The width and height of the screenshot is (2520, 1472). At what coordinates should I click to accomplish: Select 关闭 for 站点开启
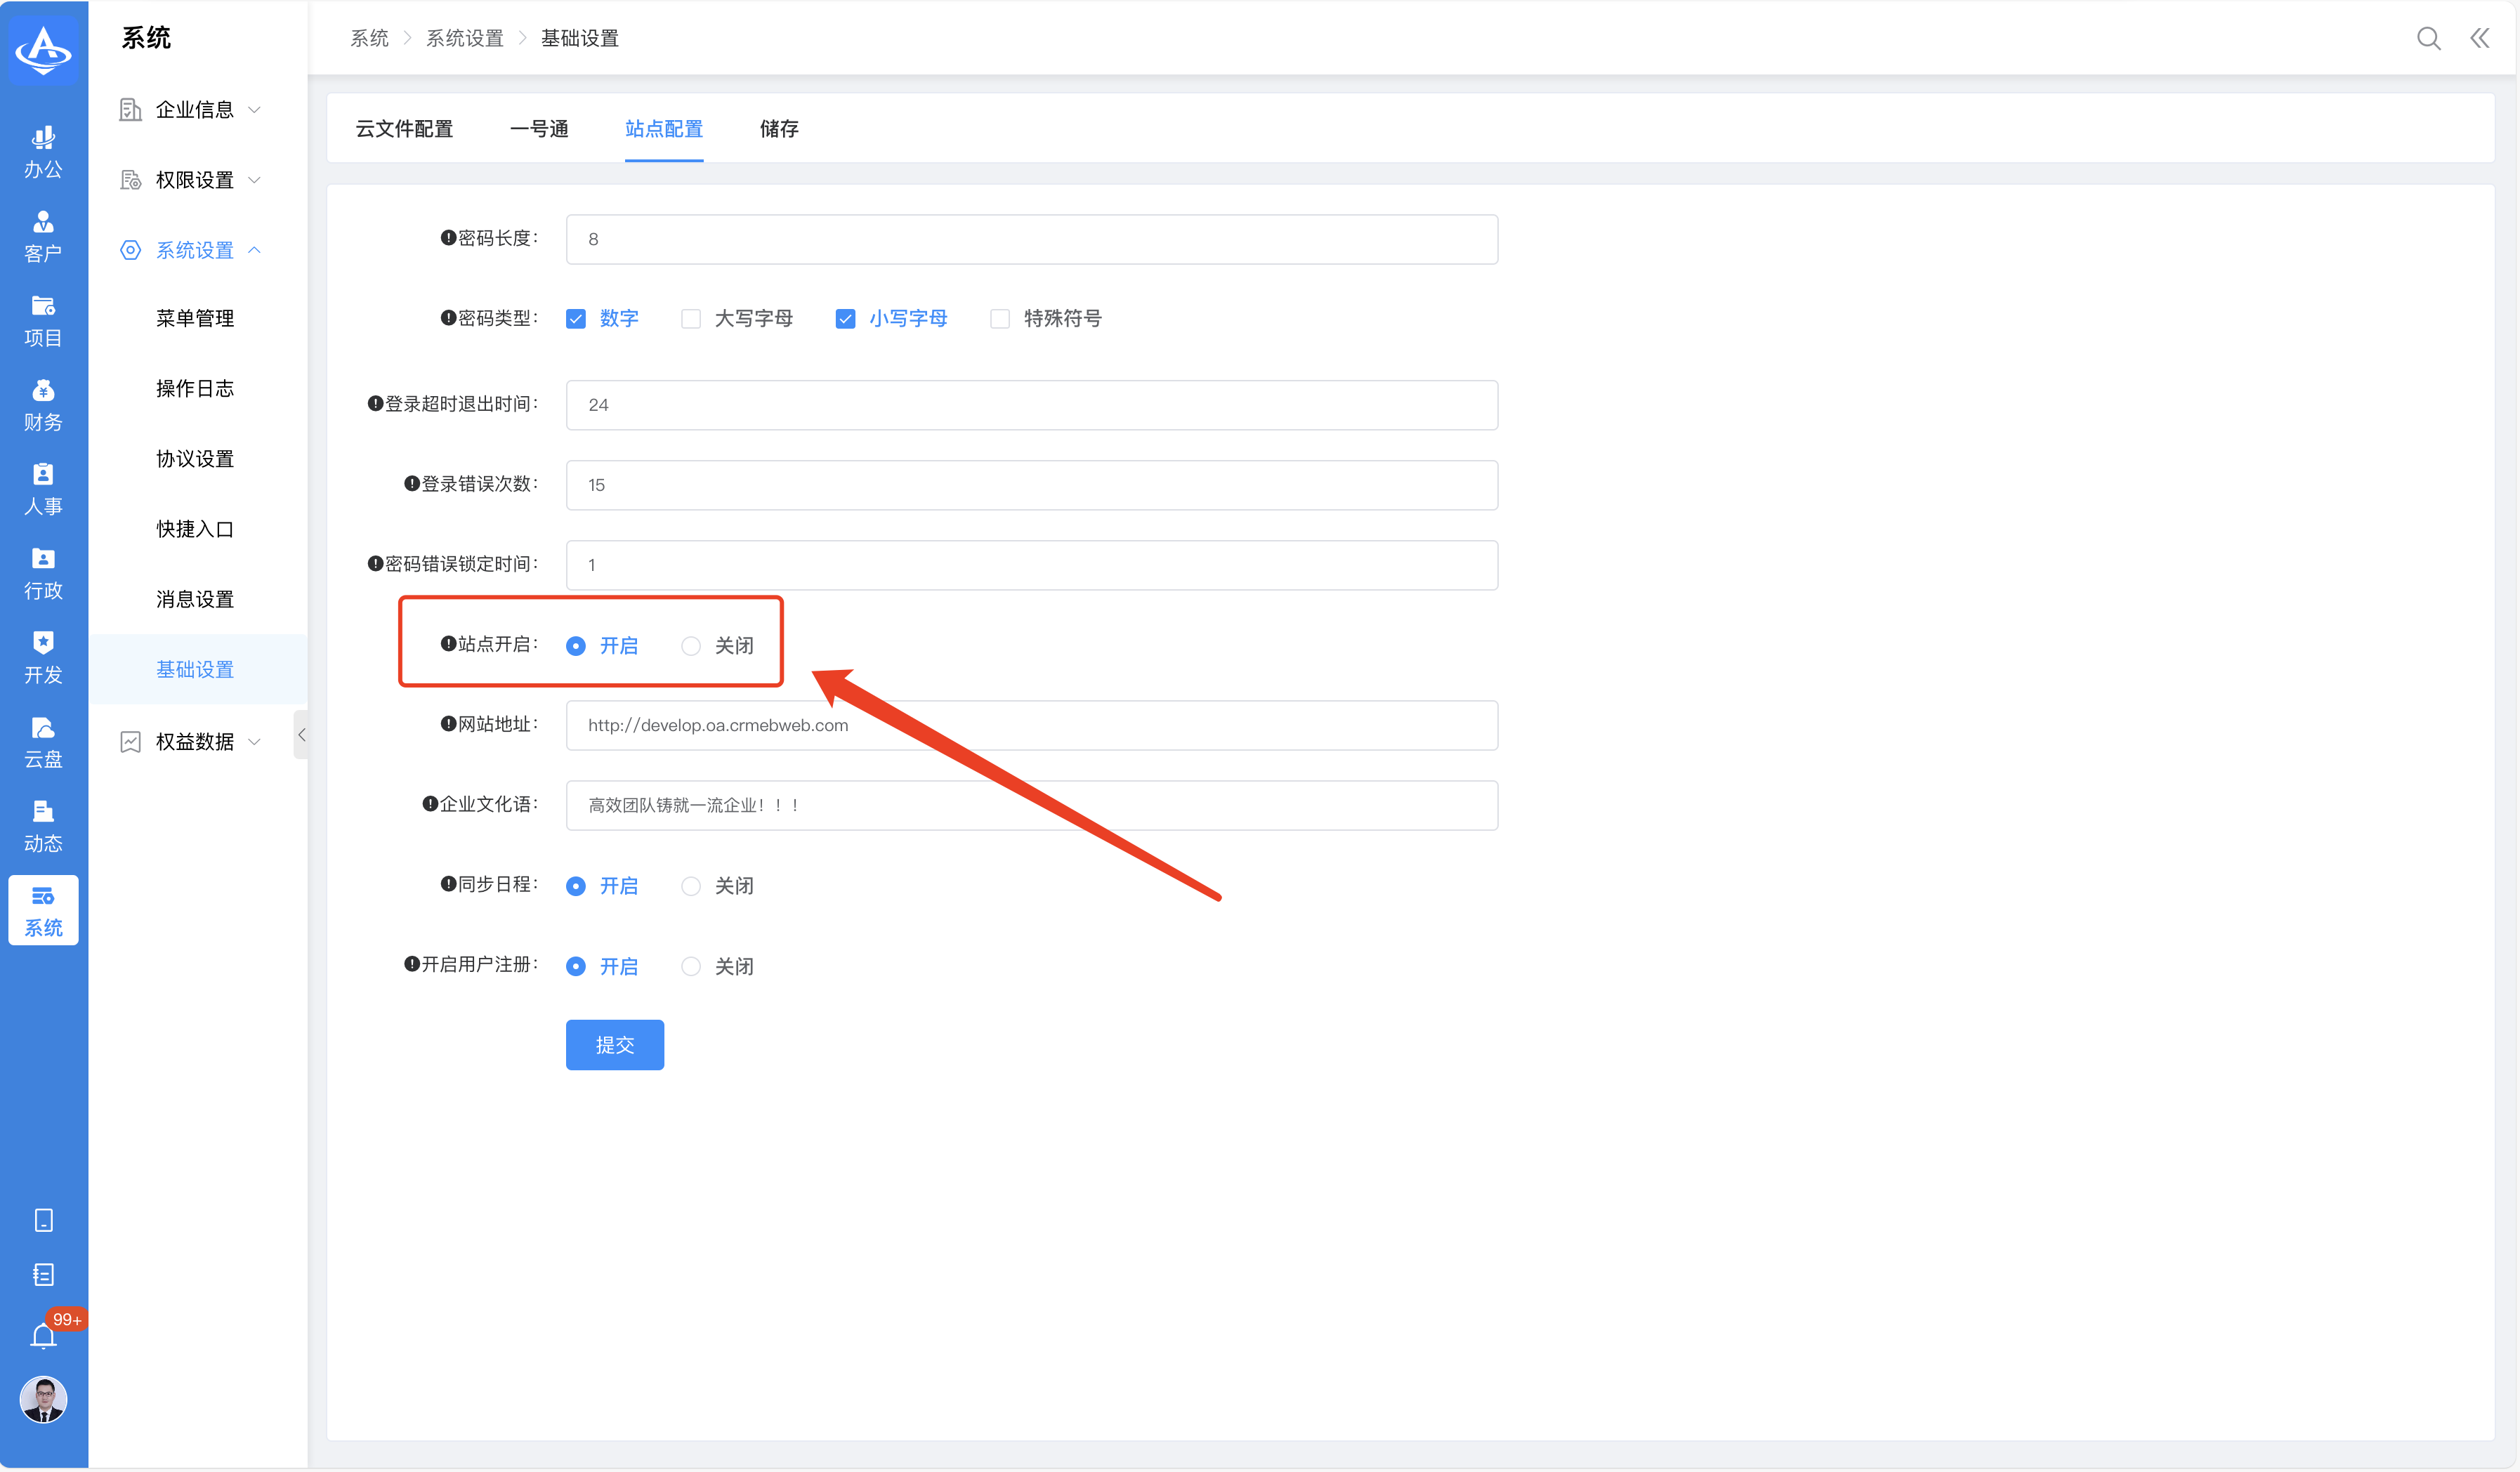pyautogui.click(x=691, y=646)
